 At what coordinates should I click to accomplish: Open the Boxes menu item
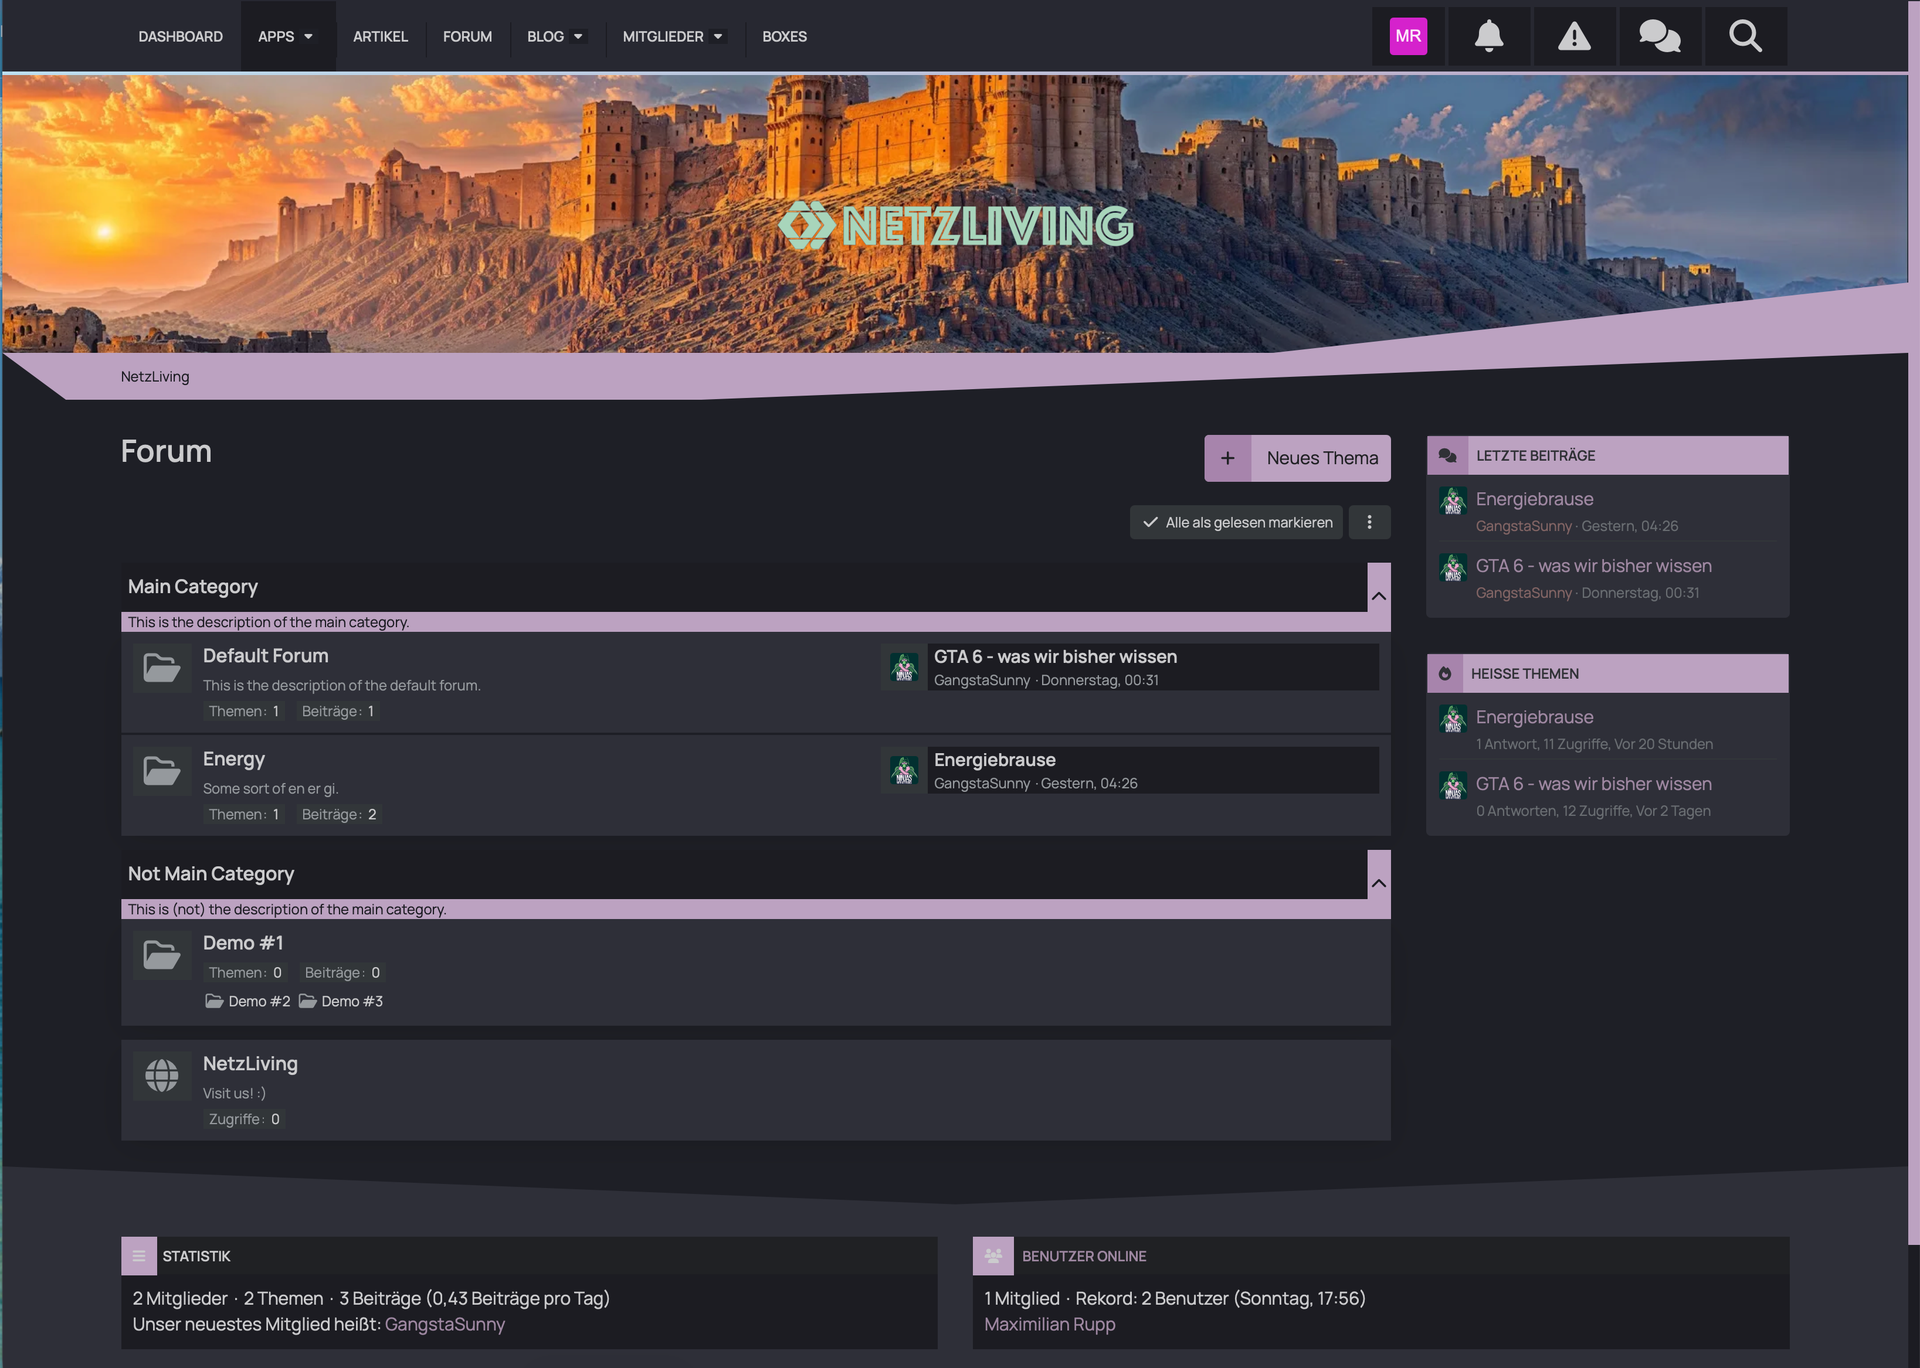(x=784, y=37)
